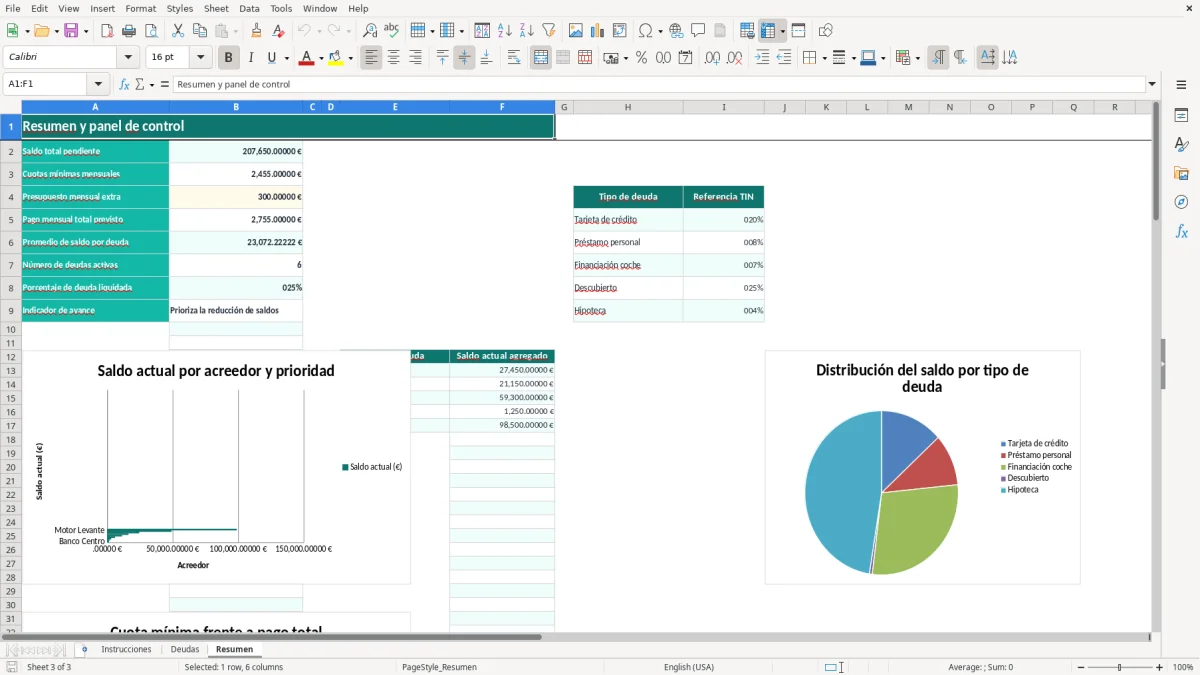Open the Tools menu
This screenshot has width=1200, height=675.
click(x=281, y=8)
